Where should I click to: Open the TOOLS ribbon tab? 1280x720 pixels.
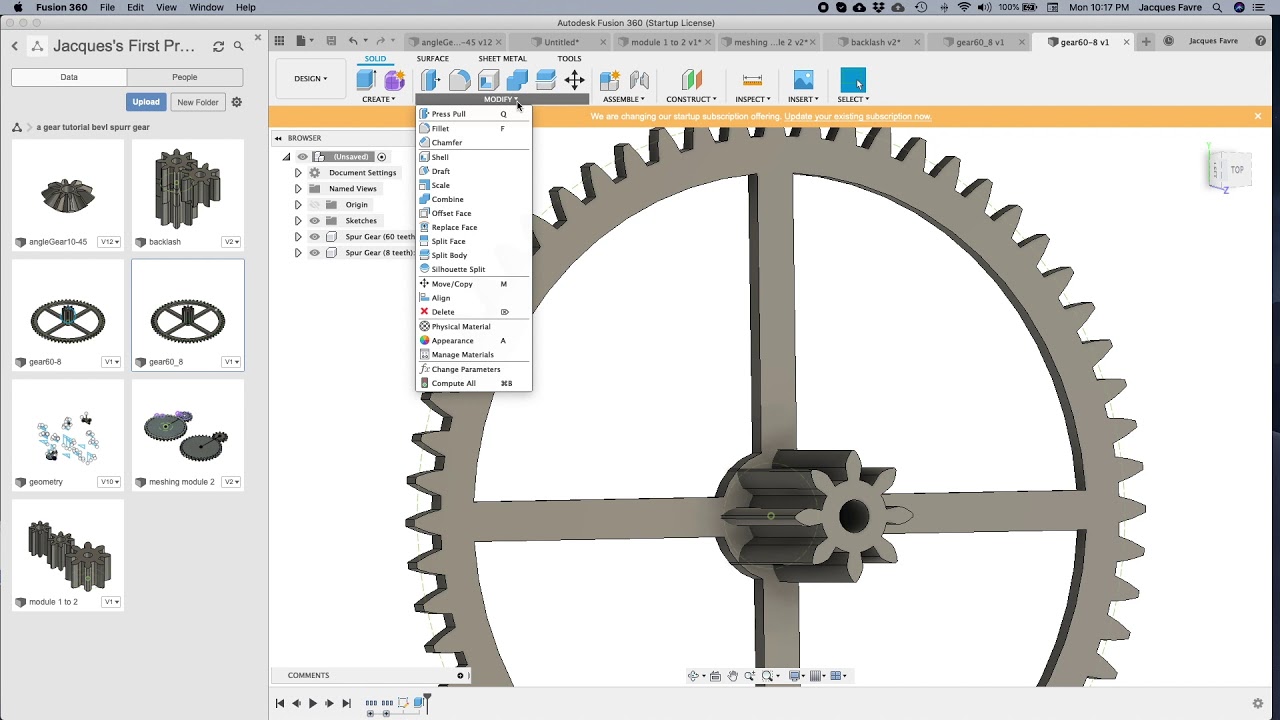pyautogui.click(x=569, y=59)
